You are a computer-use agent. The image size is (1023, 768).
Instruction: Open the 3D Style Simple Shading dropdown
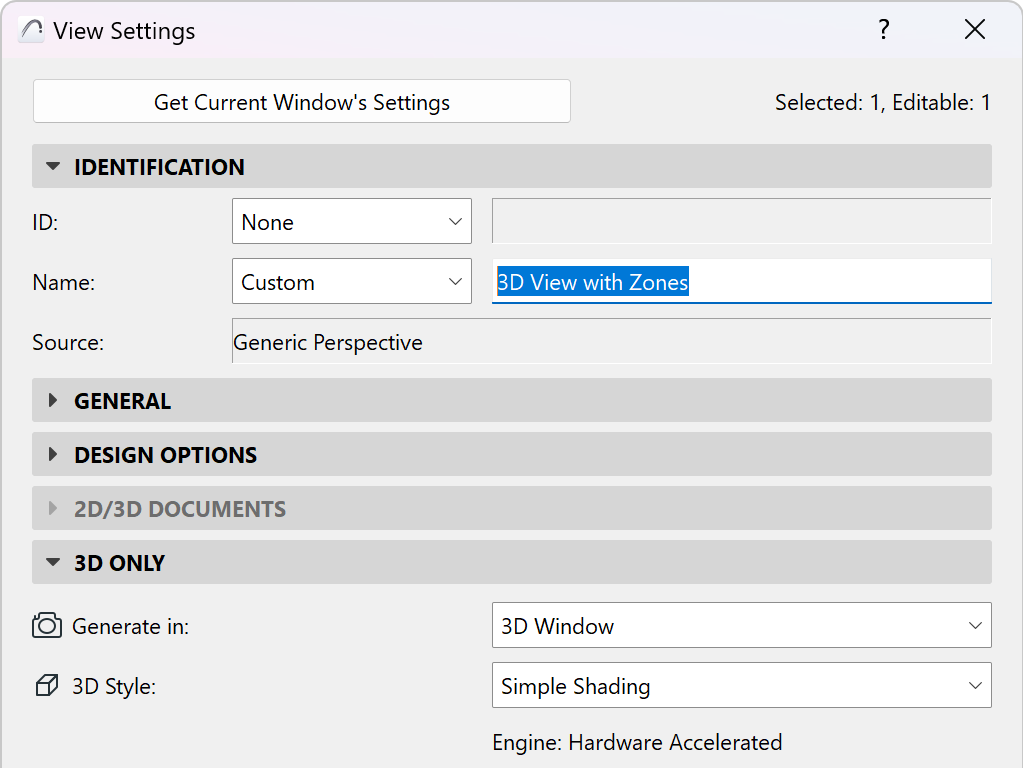[x=741, y=686]
